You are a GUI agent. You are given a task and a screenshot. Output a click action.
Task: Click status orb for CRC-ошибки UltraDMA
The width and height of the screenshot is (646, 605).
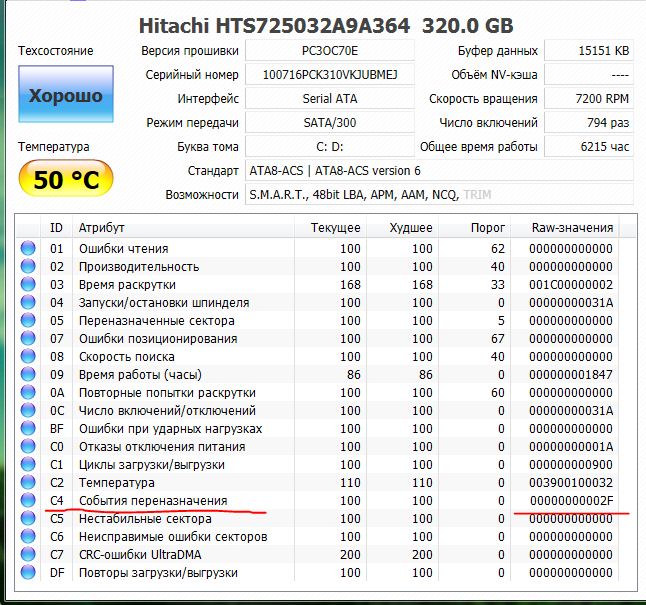coord(28,554)
